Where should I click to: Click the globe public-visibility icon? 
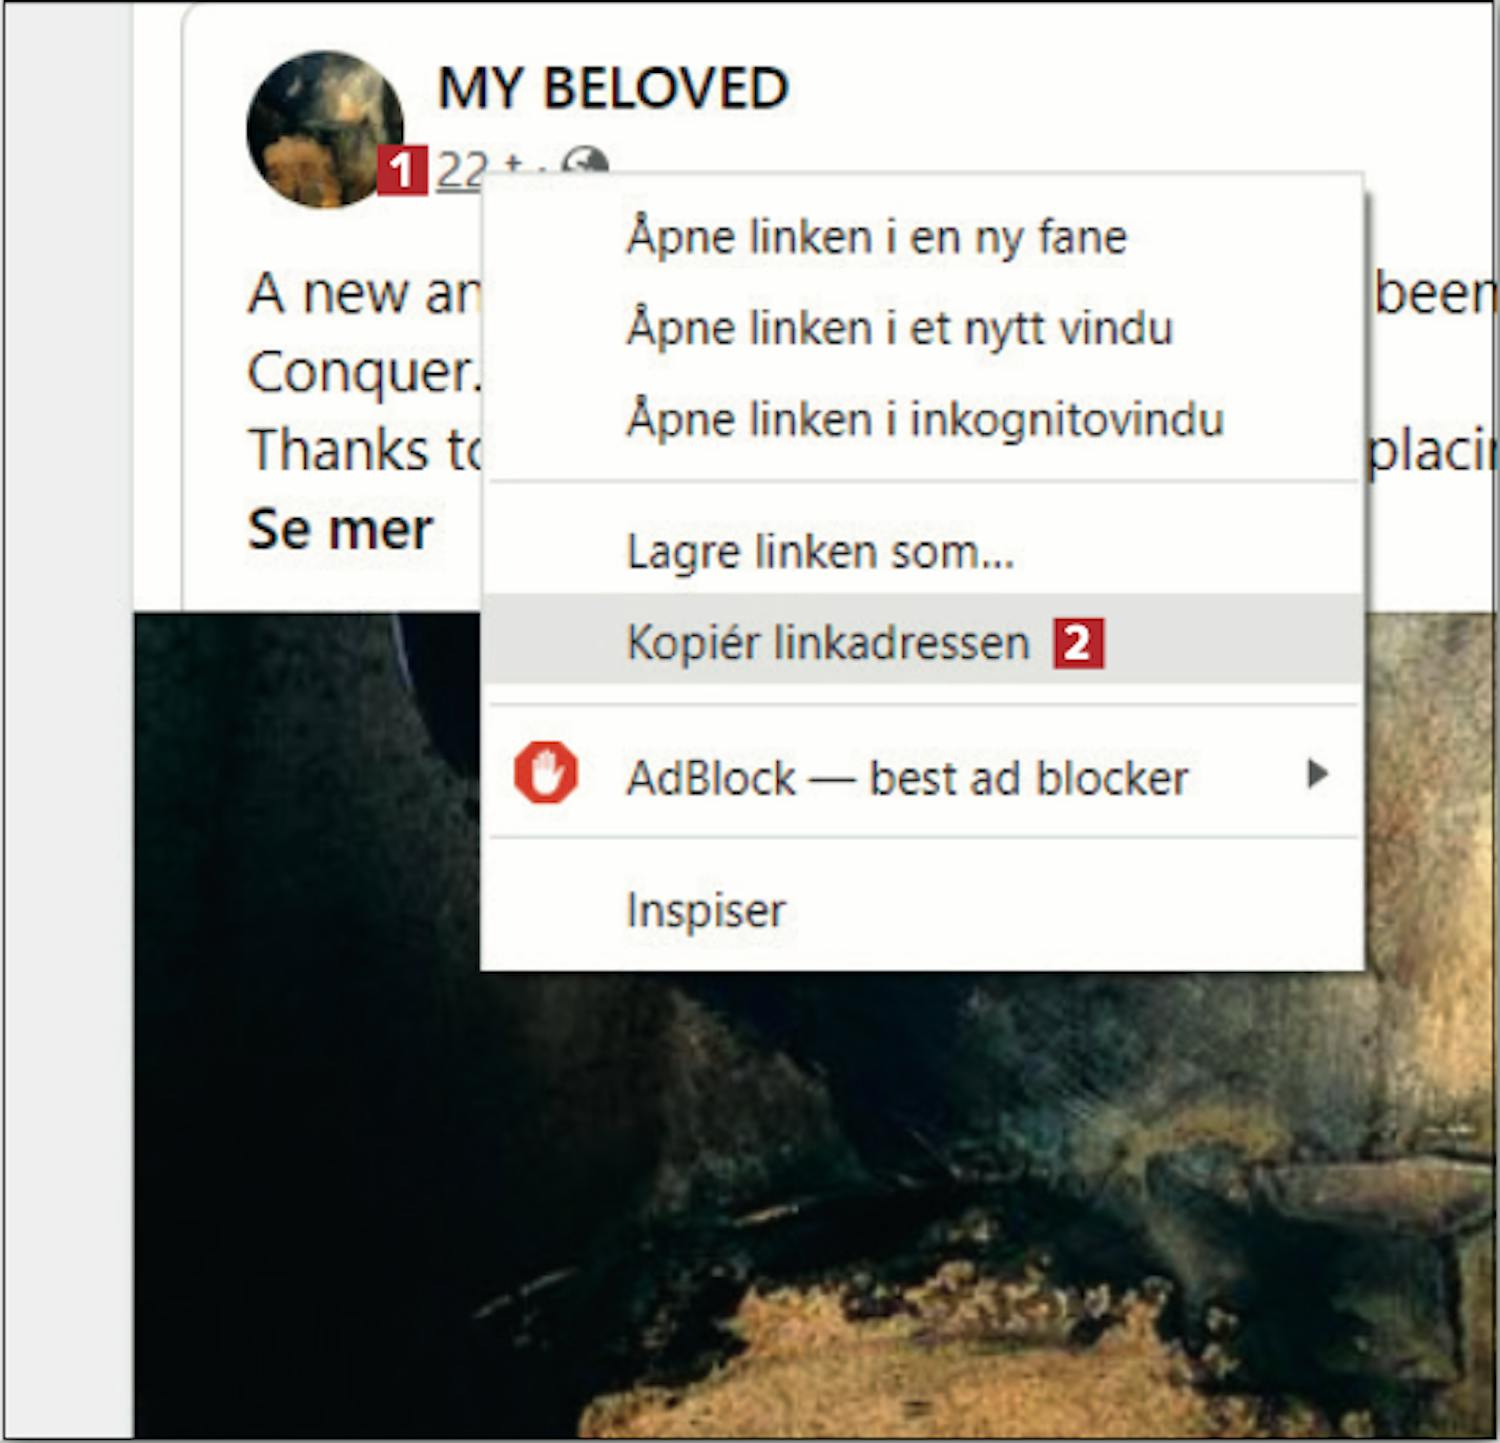585,161
